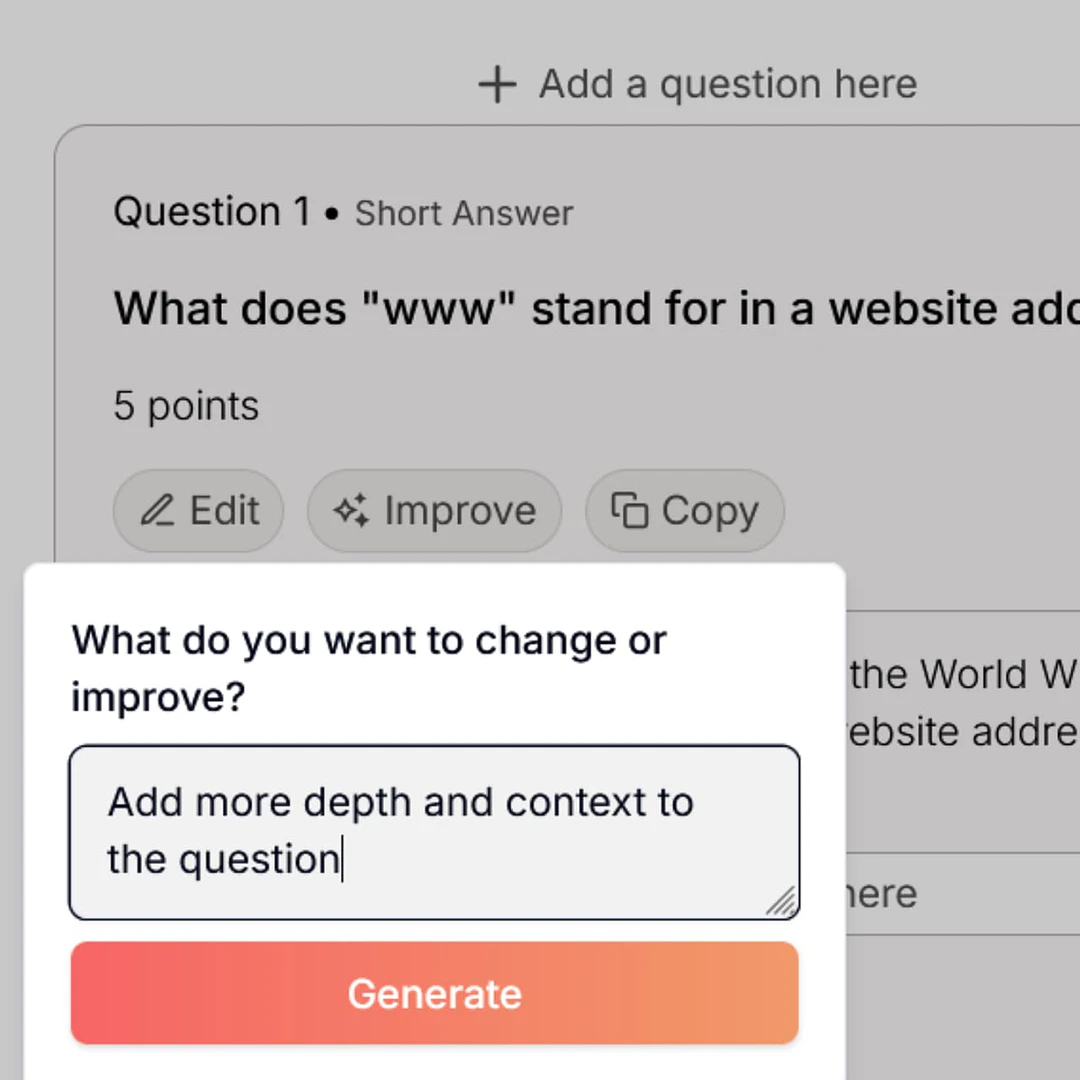Click the text area resize handle
The image size is (1080, 1080).
(x=782, y=902)
